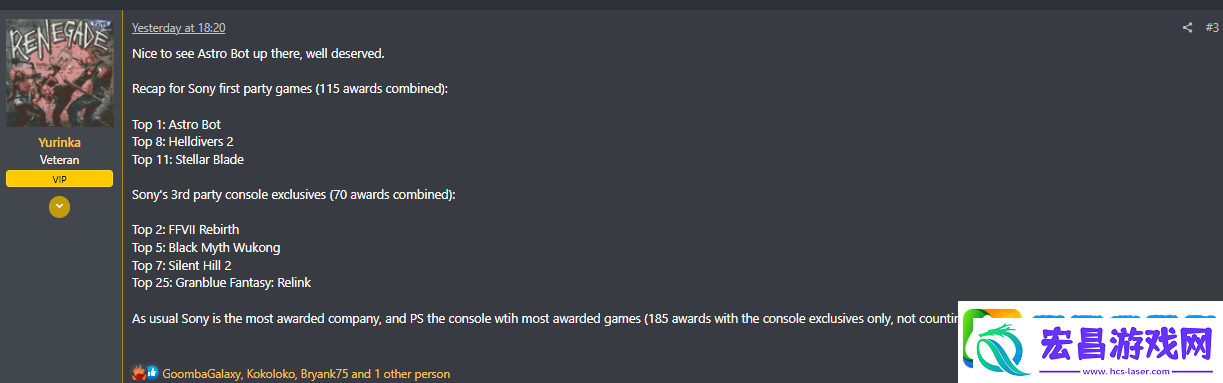Viewport: 1223px width, 383px height.
Task: Click the fire reaction icon
Action: pyautogui.click(x=138, y=373)
